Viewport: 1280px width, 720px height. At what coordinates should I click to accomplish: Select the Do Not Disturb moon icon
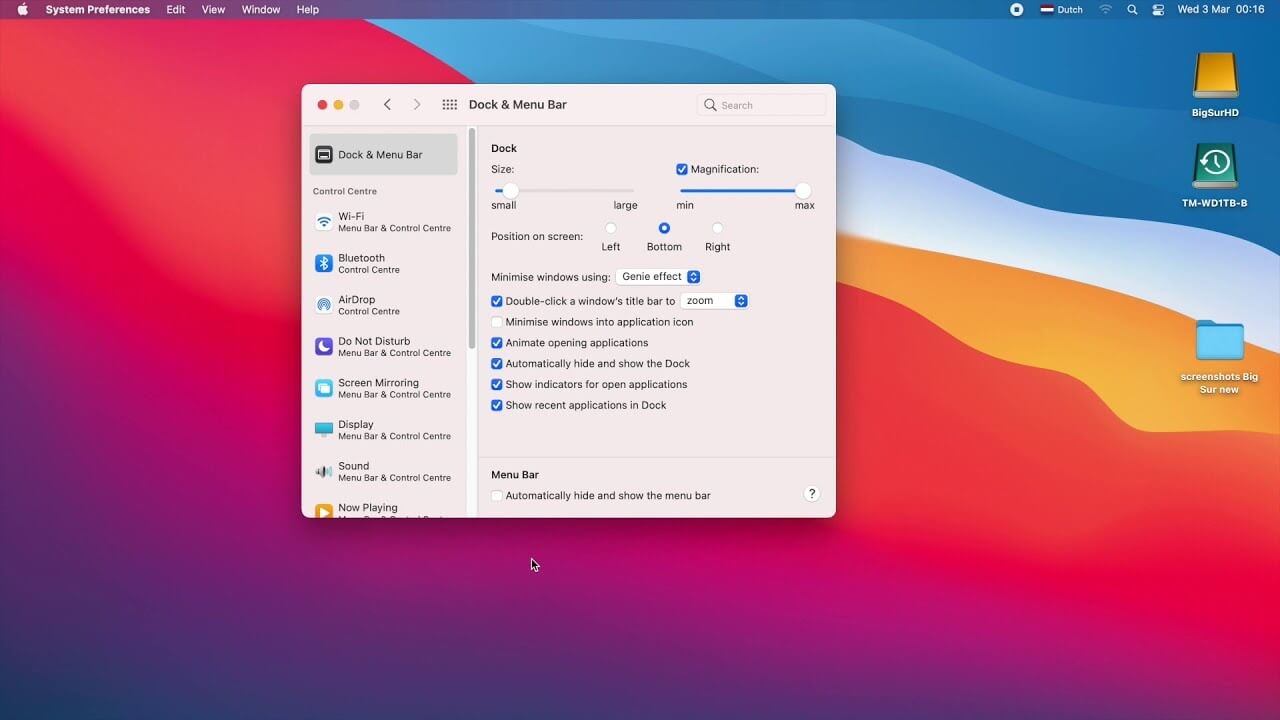tap(324, 346)
